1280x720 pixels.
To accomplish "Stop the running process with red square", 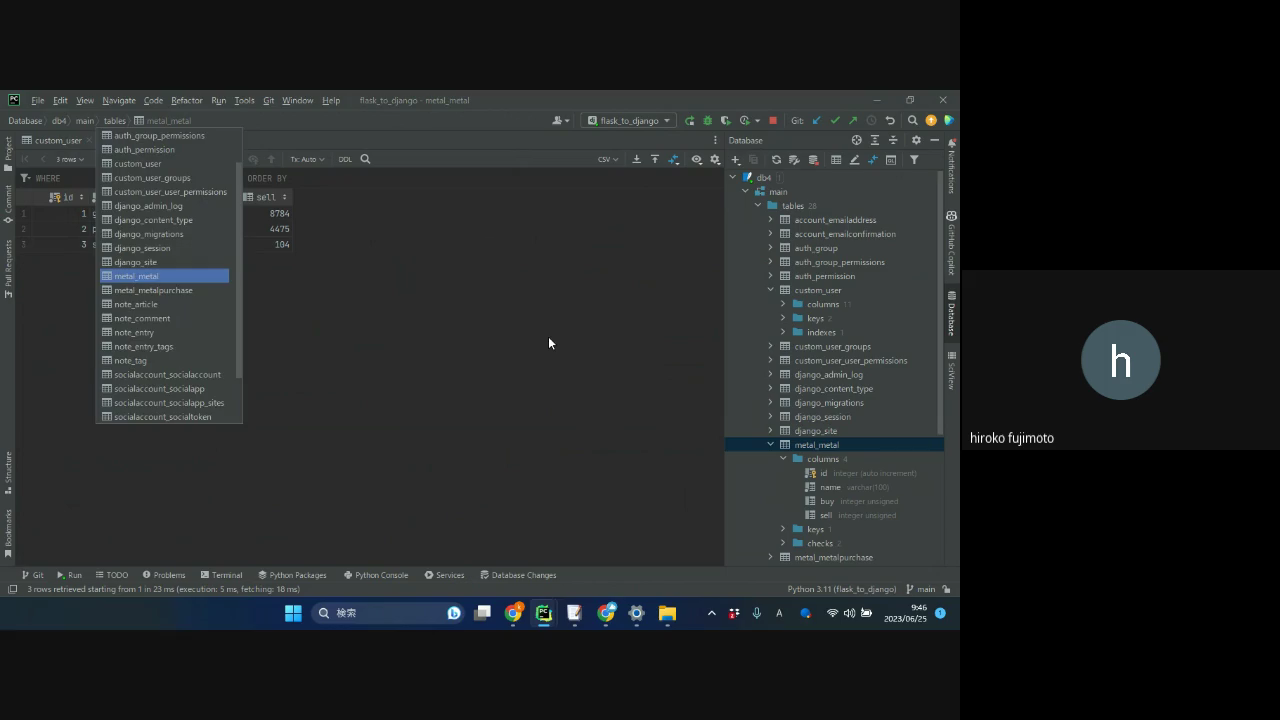I will click(772, 121).
